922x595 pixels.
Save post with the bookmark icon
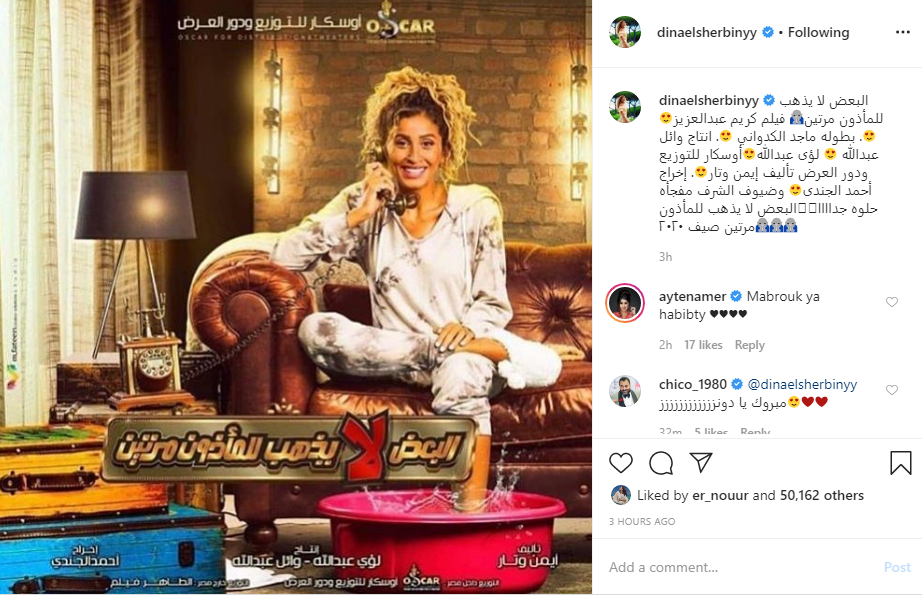[900, 463]
